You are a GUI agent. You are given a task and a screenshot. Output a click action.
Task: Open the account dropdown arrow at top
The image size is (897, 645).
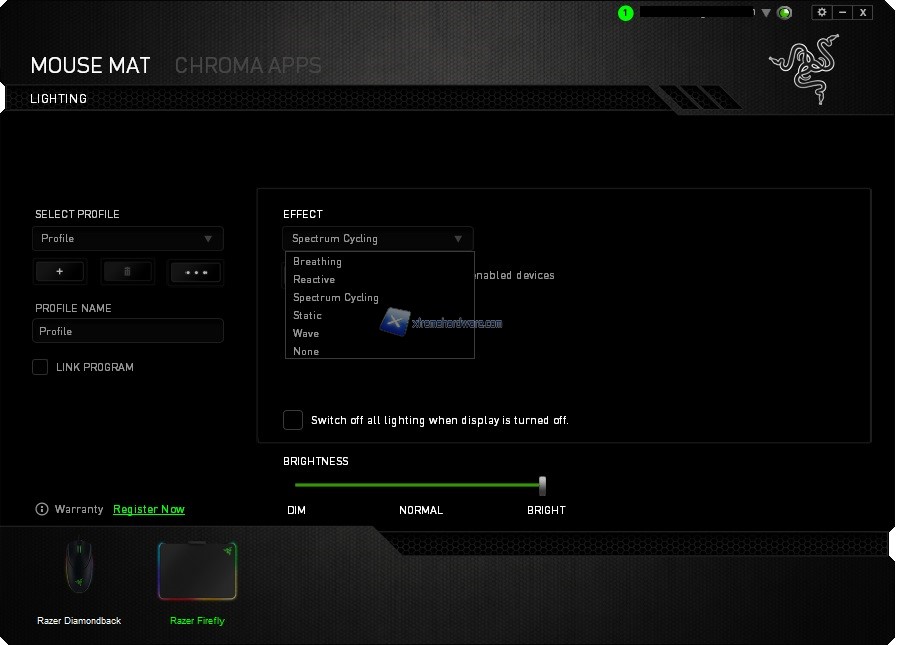767,13
